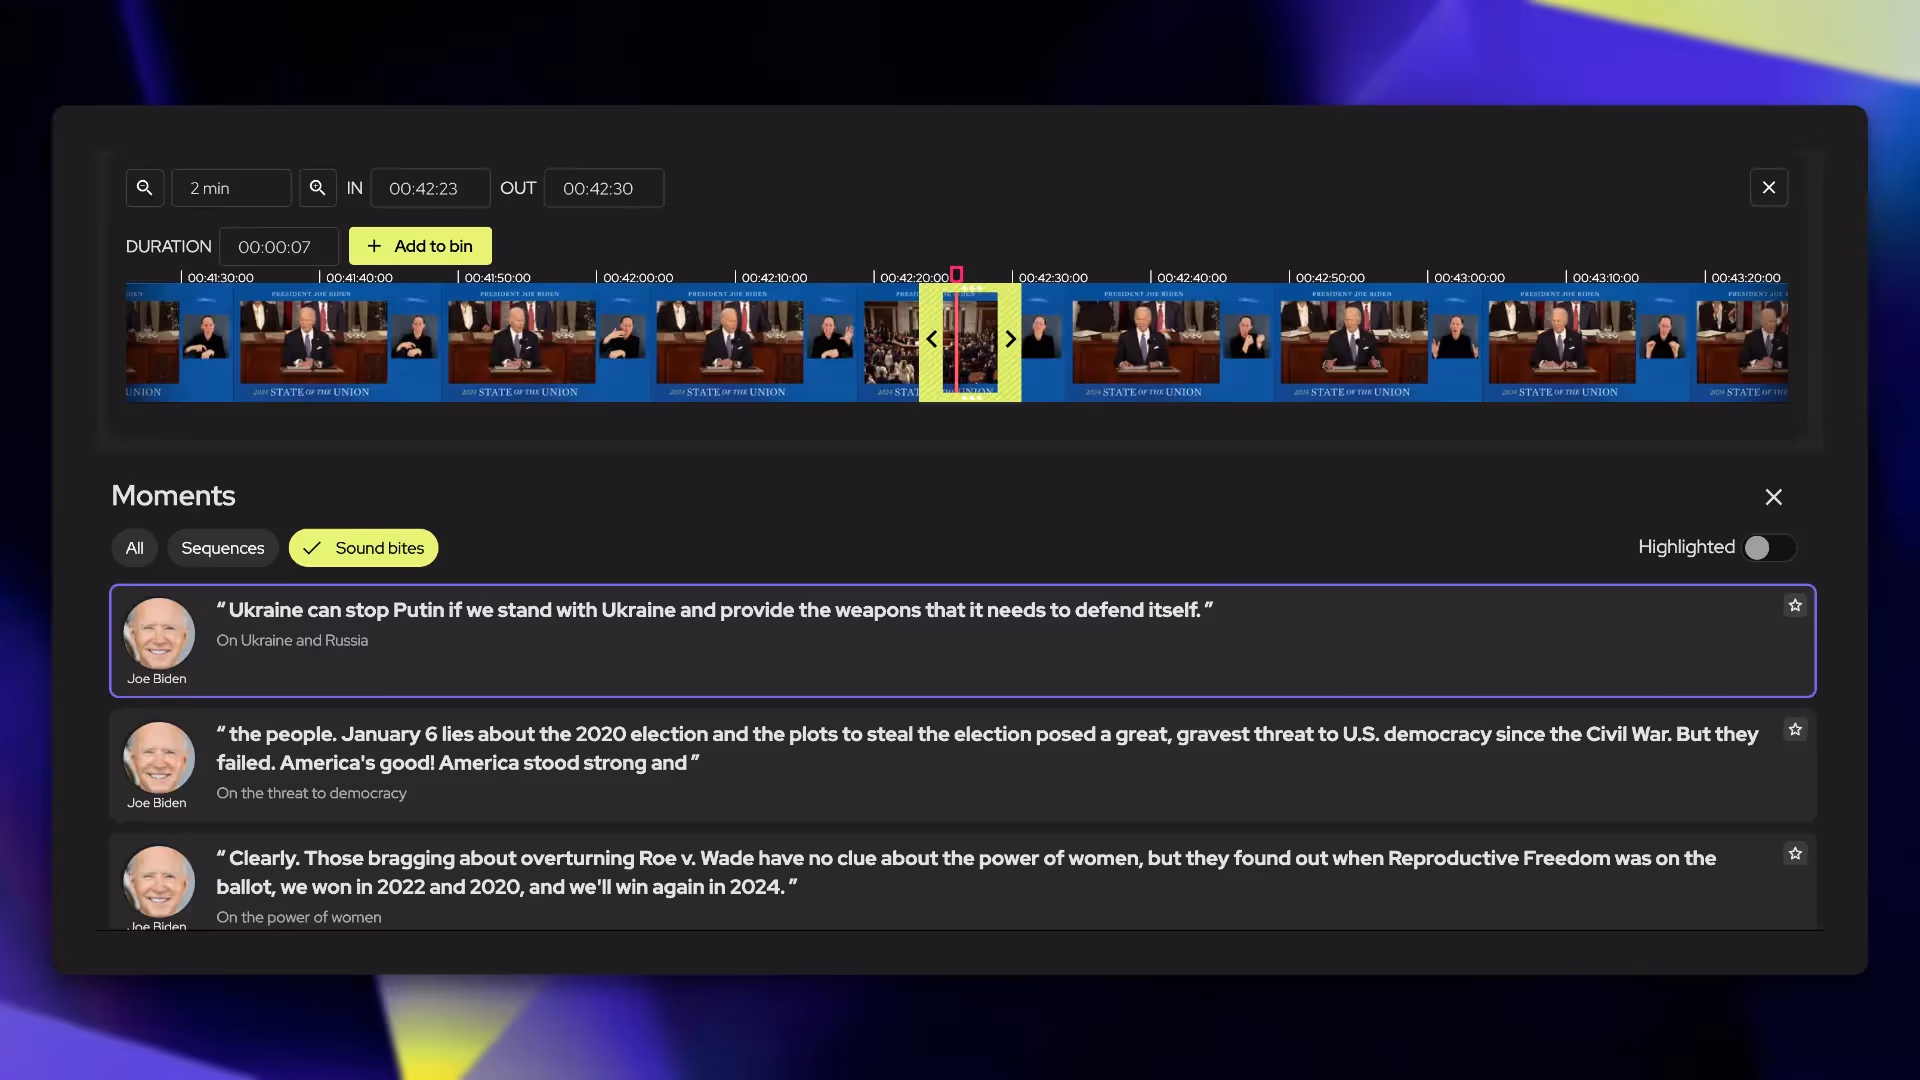Click the zoom in magnifier icon
Screen dimensions: 1920x1080
pyautogui.click(x=317, y=188)
